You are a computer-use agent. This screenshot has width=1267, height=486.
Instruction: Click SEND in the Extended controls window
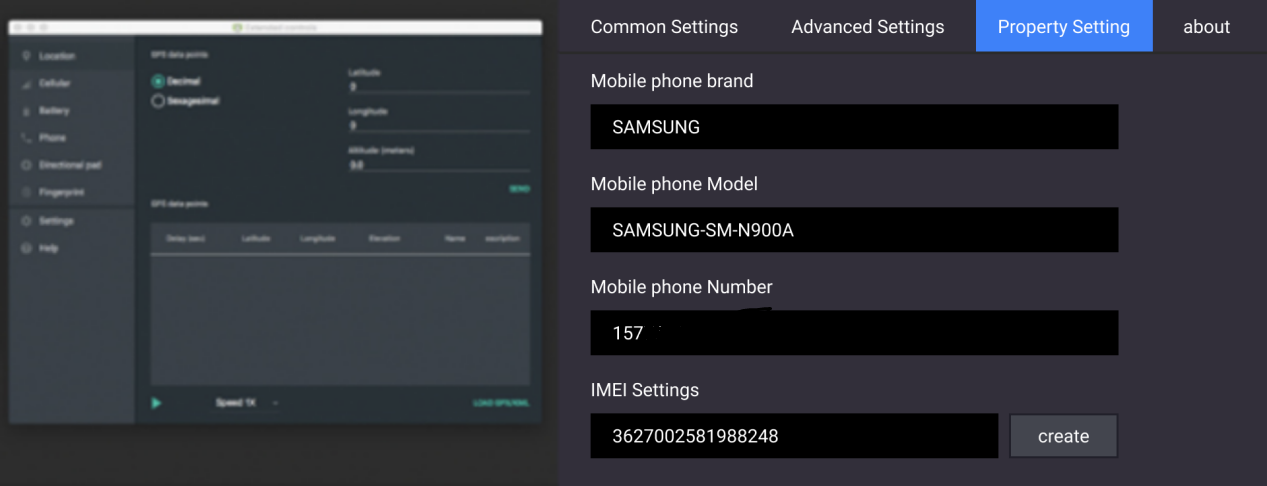click(520, 189)
